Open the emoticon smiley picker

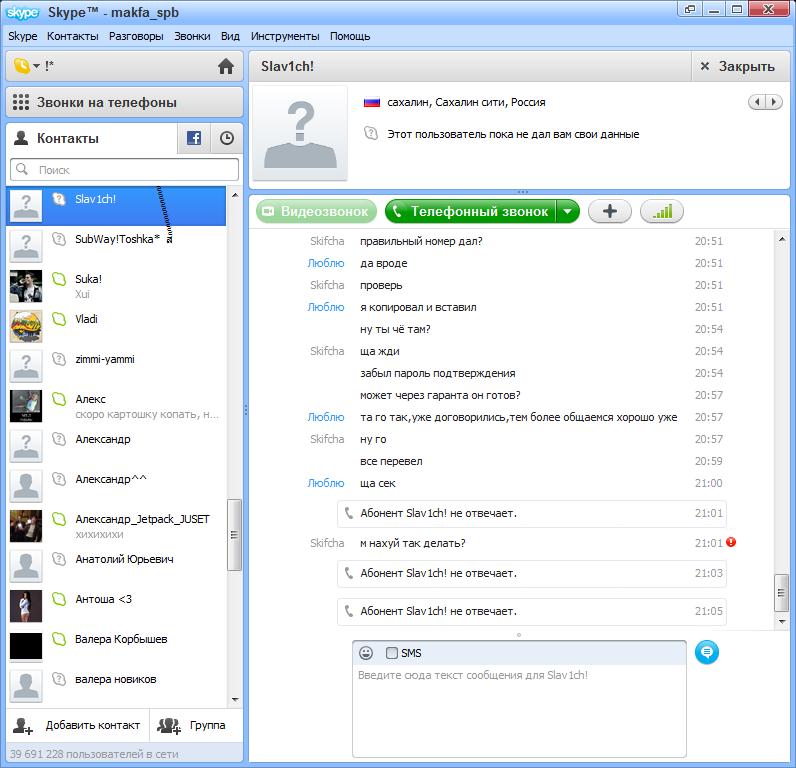point(366,653)
